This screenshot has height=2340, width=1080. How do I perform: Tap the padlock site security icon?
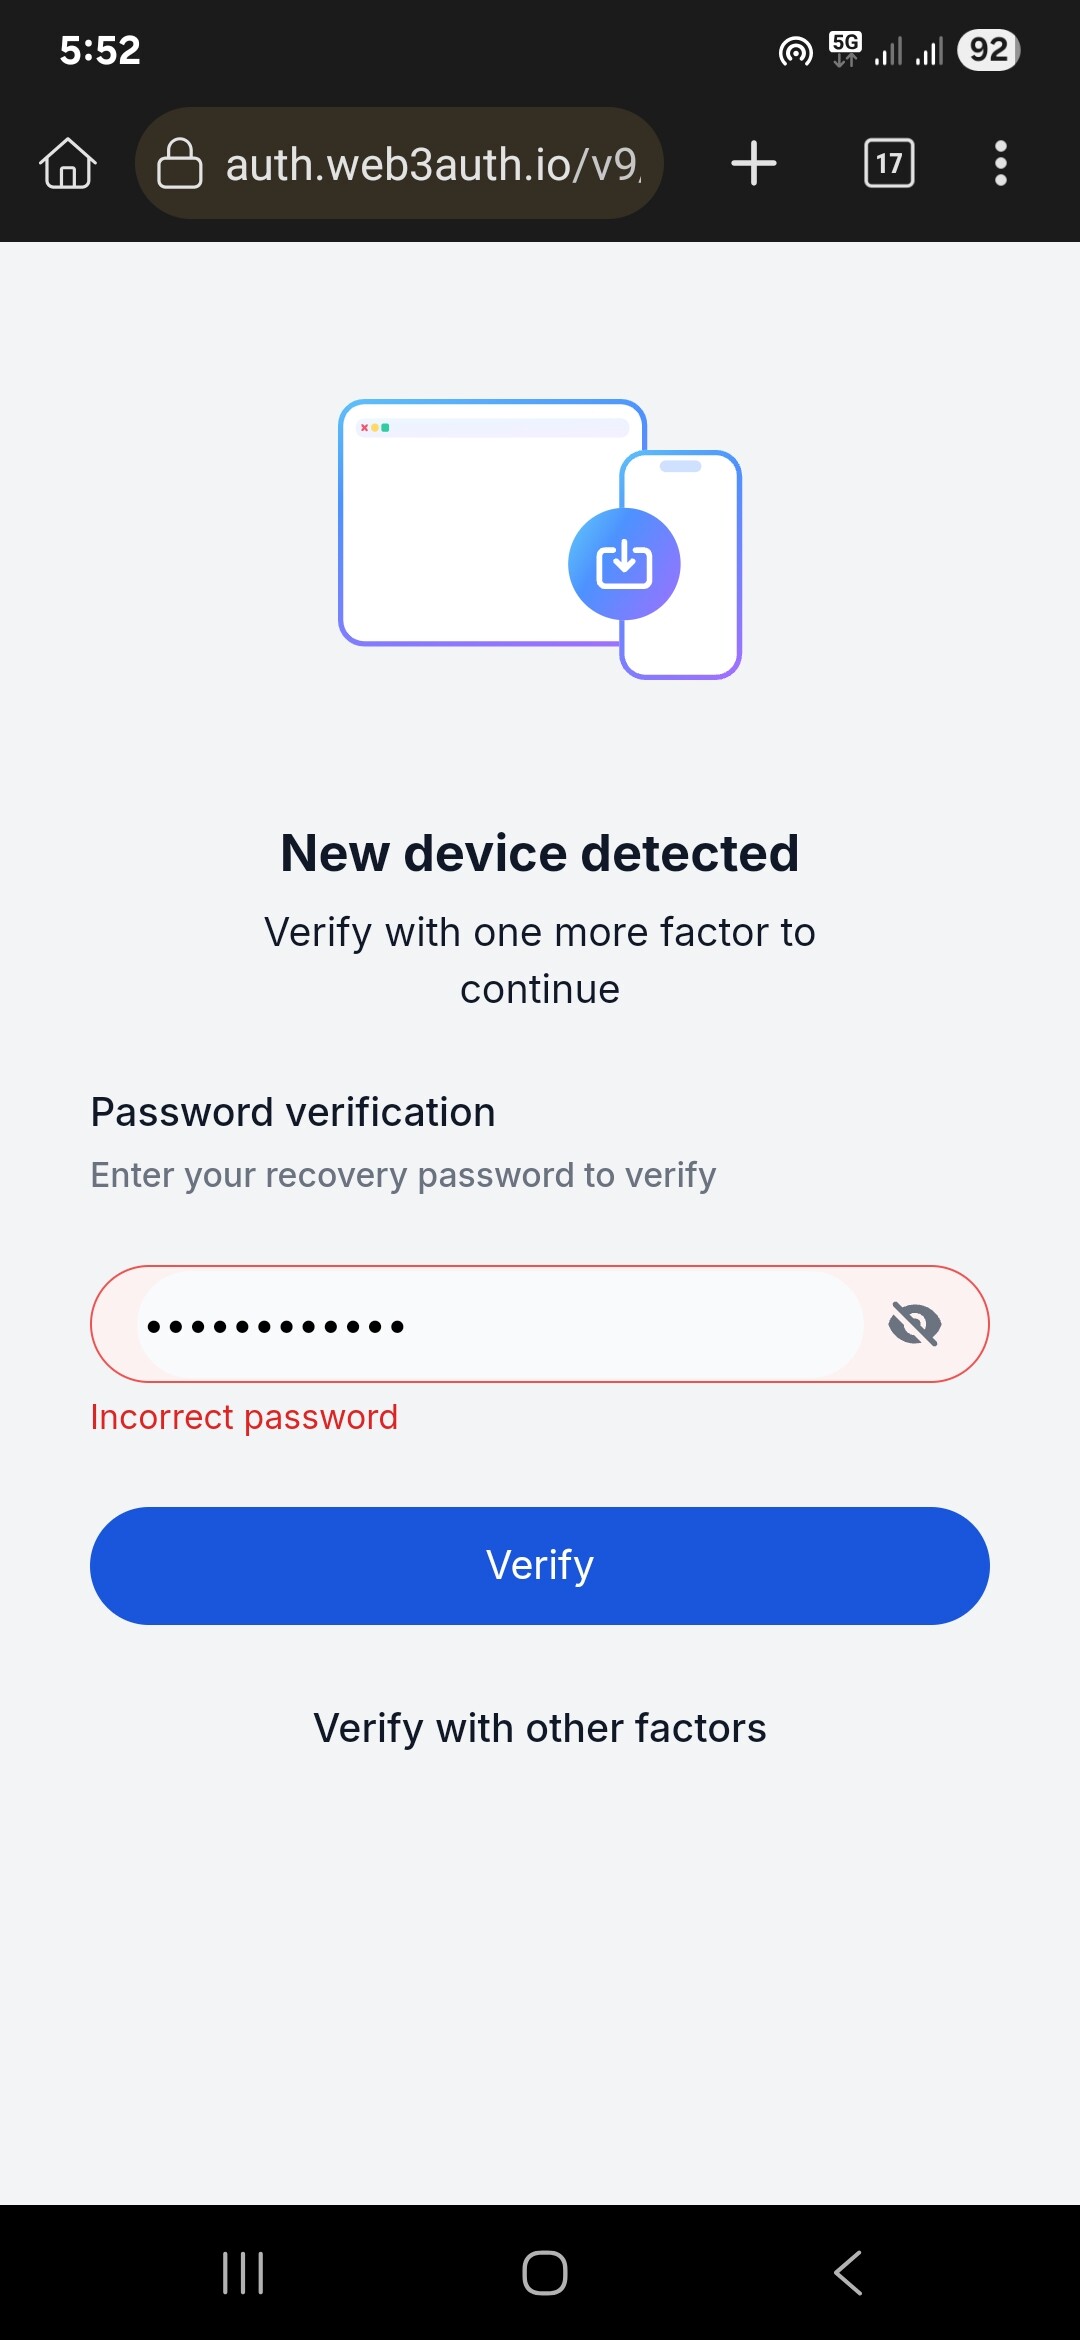tap(180, 163)
